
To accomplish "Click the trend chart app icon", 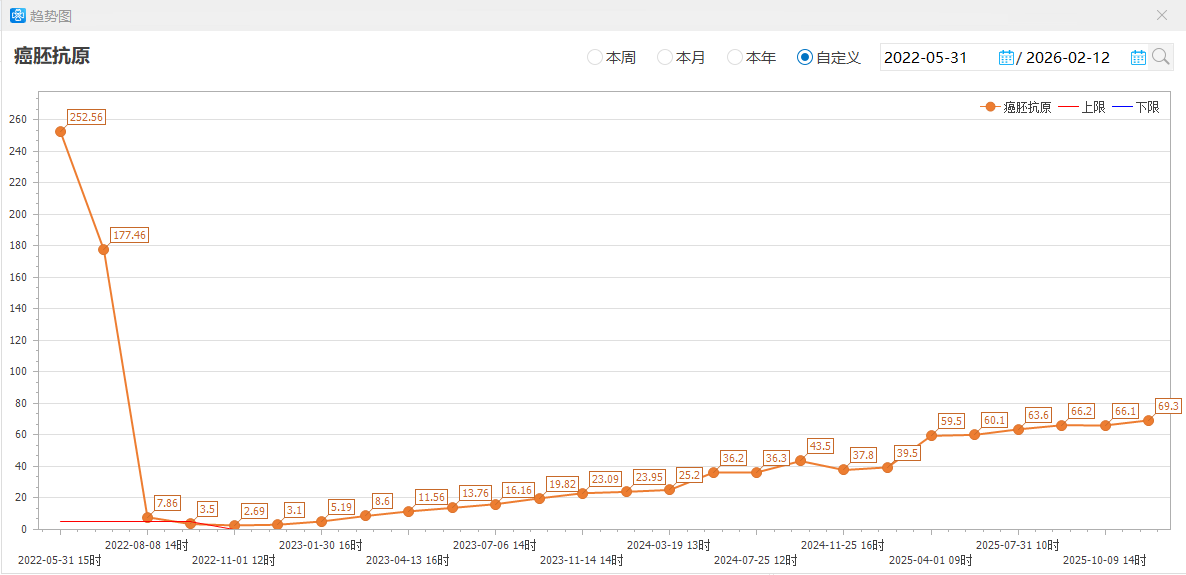I will tap(17, 15).
